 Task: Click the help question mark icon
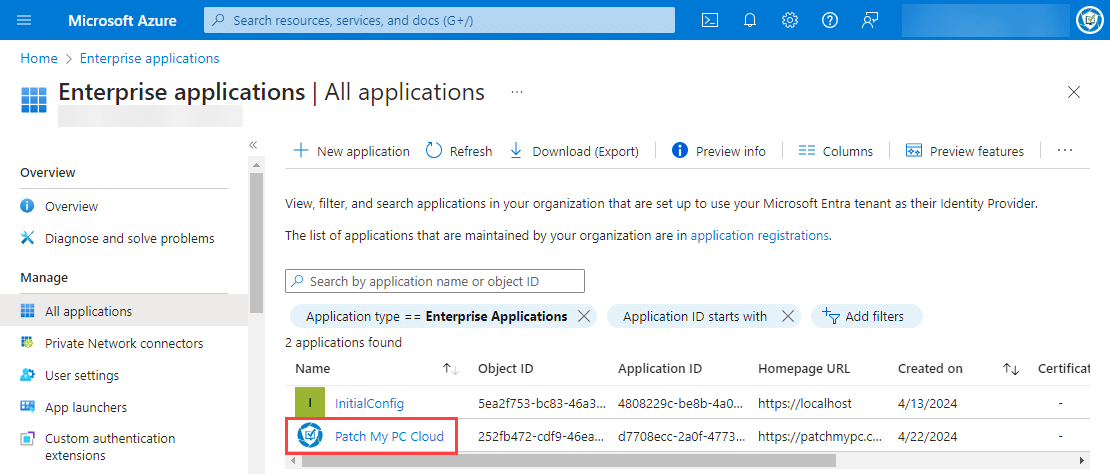pos(829,20)
